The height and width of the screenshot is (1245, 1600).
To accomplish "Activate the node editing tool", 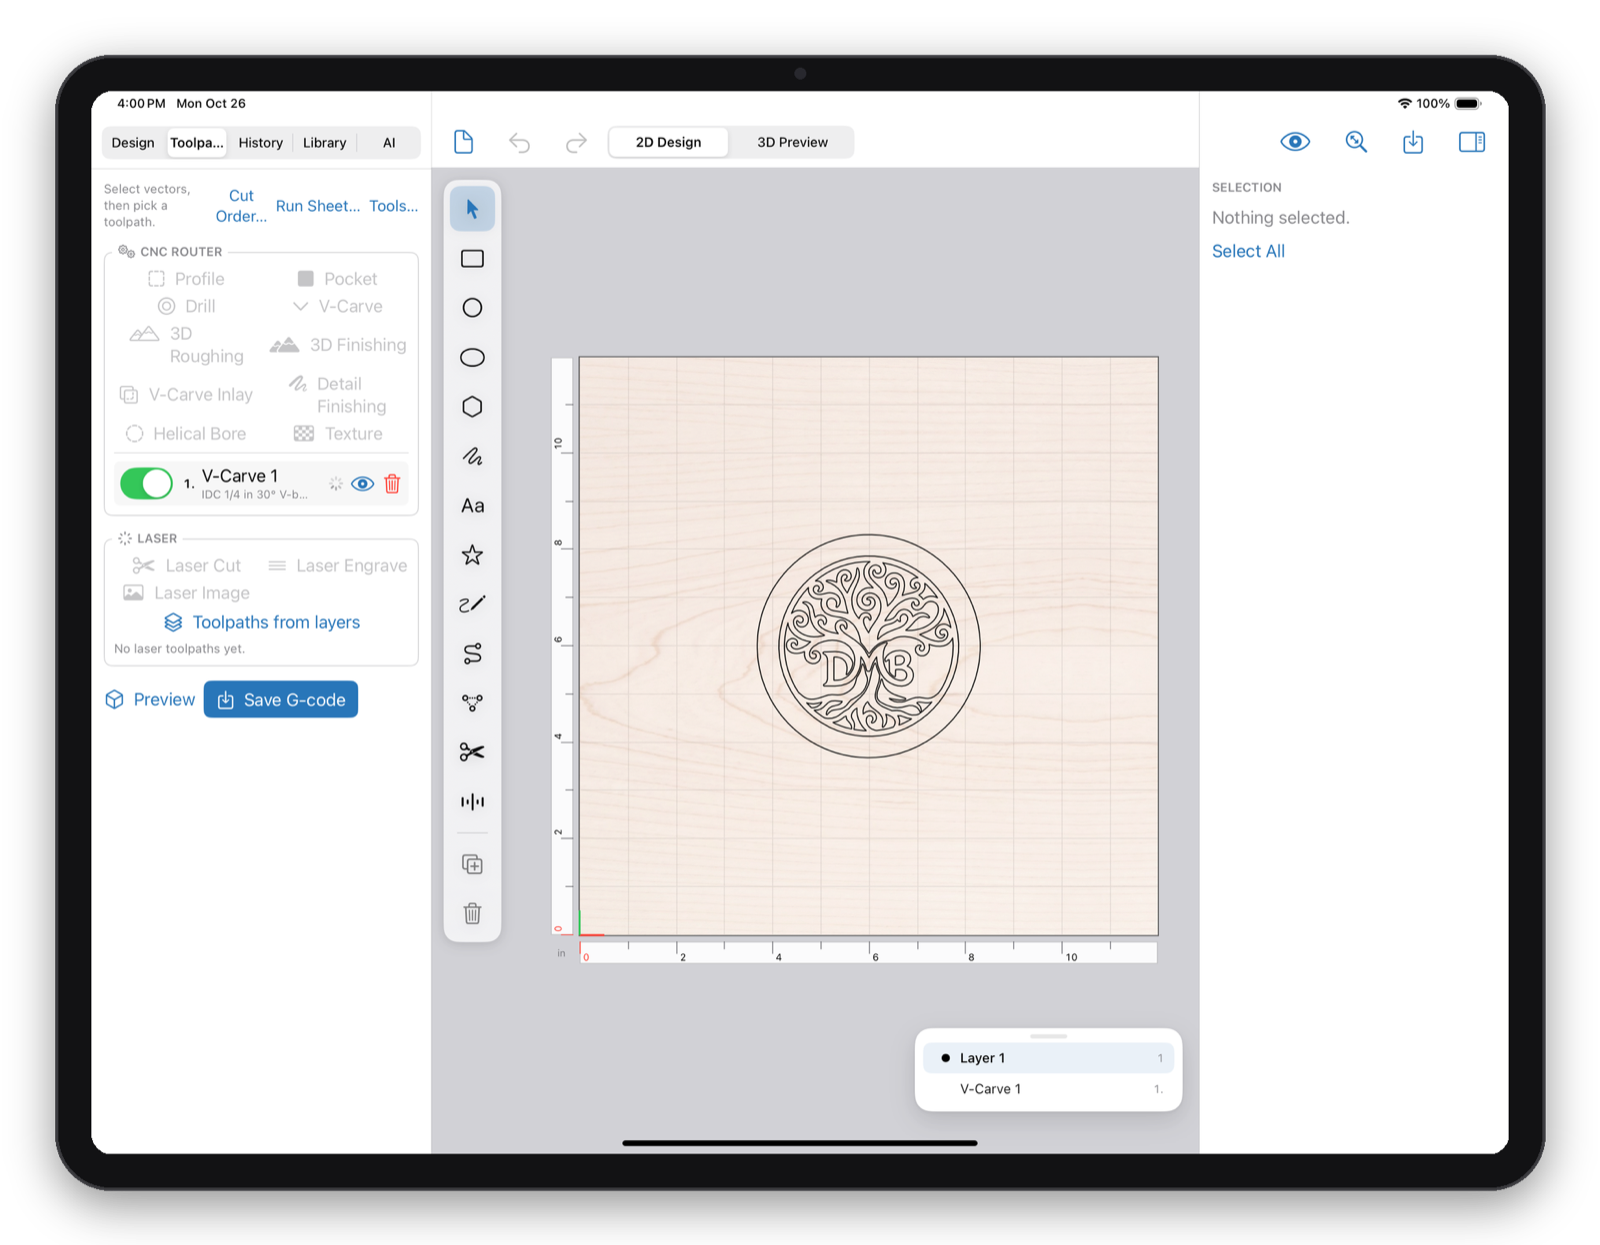I will [x=472, y=703].
